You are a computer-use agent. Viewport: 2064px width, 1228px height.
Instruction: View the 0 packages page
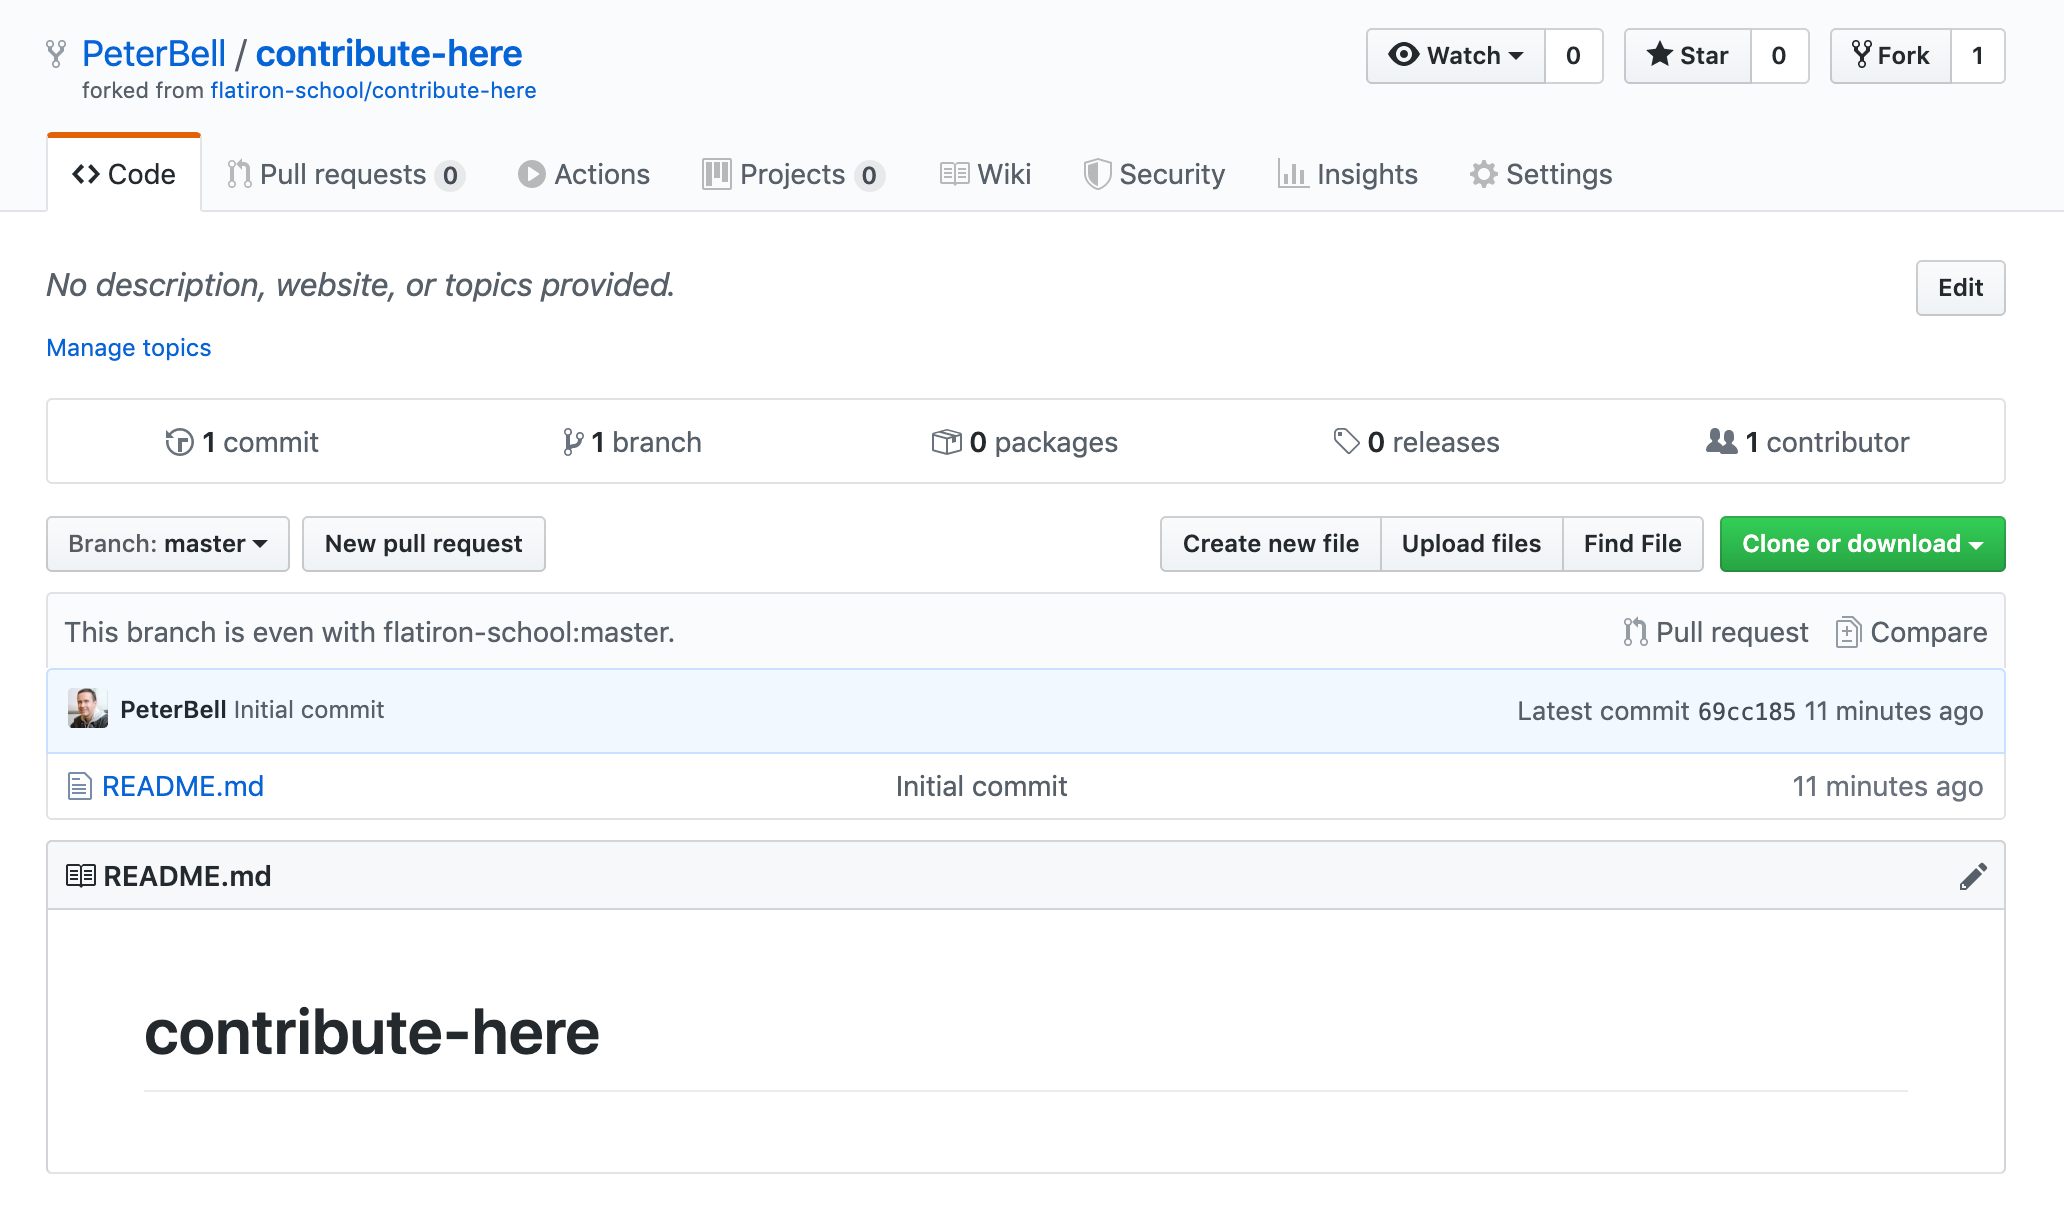click(x=1025, y=442)
